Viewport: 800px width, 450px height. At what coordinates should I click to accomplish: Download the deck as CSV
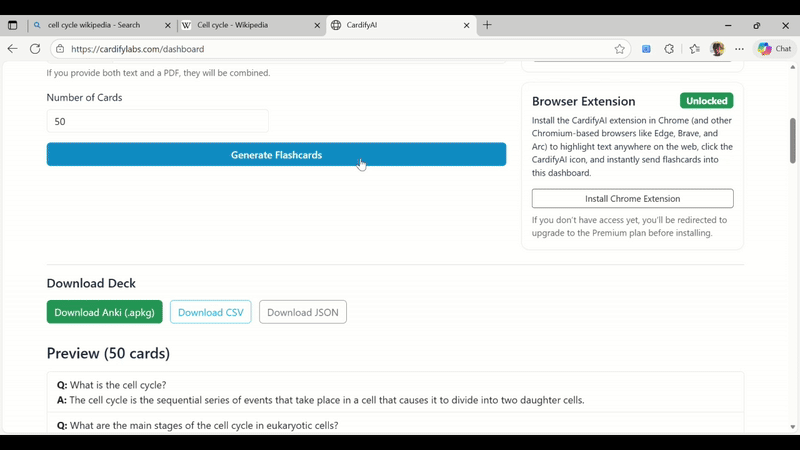point(210,312)
